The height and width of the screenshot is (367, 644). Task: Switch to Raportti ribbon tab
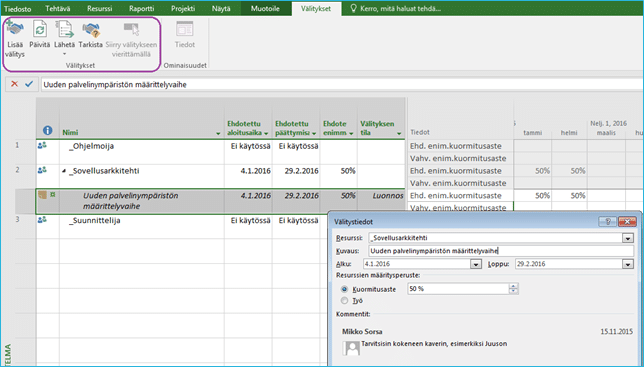pyautogui.click(x=141, y=9)
